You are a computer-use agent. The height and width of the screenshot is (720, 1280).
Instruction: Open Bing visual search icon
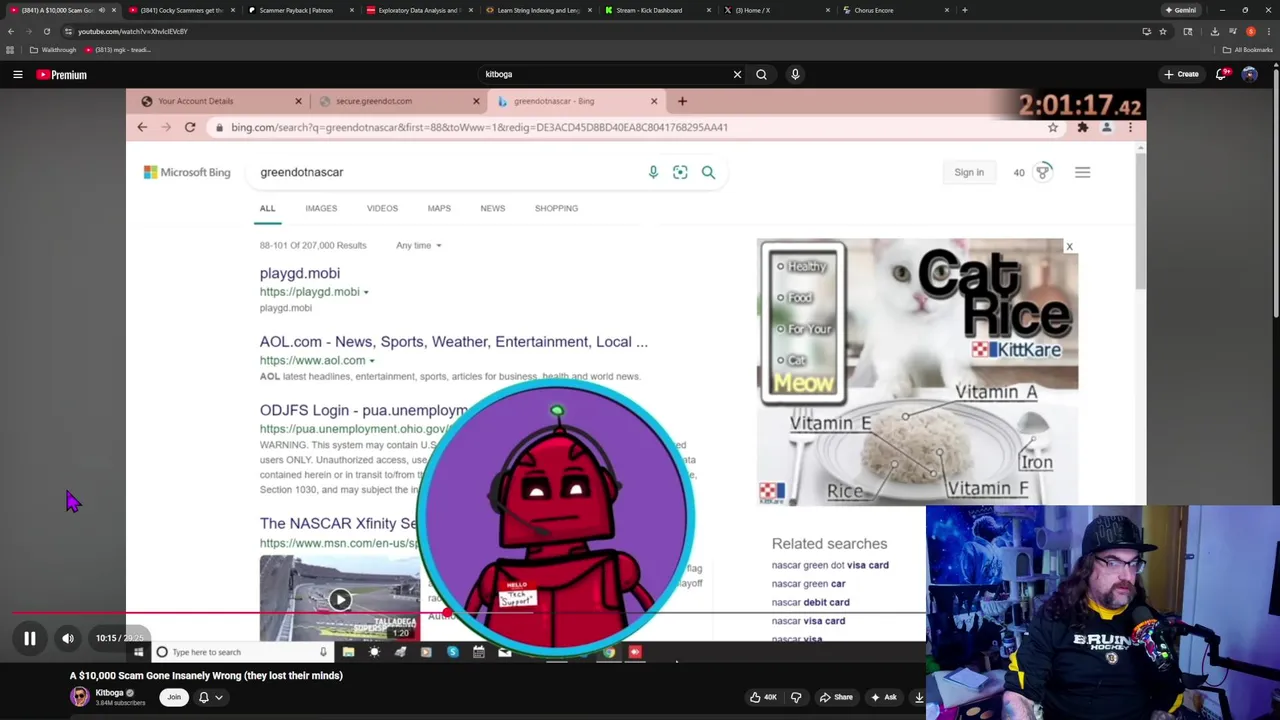point(680,172)
